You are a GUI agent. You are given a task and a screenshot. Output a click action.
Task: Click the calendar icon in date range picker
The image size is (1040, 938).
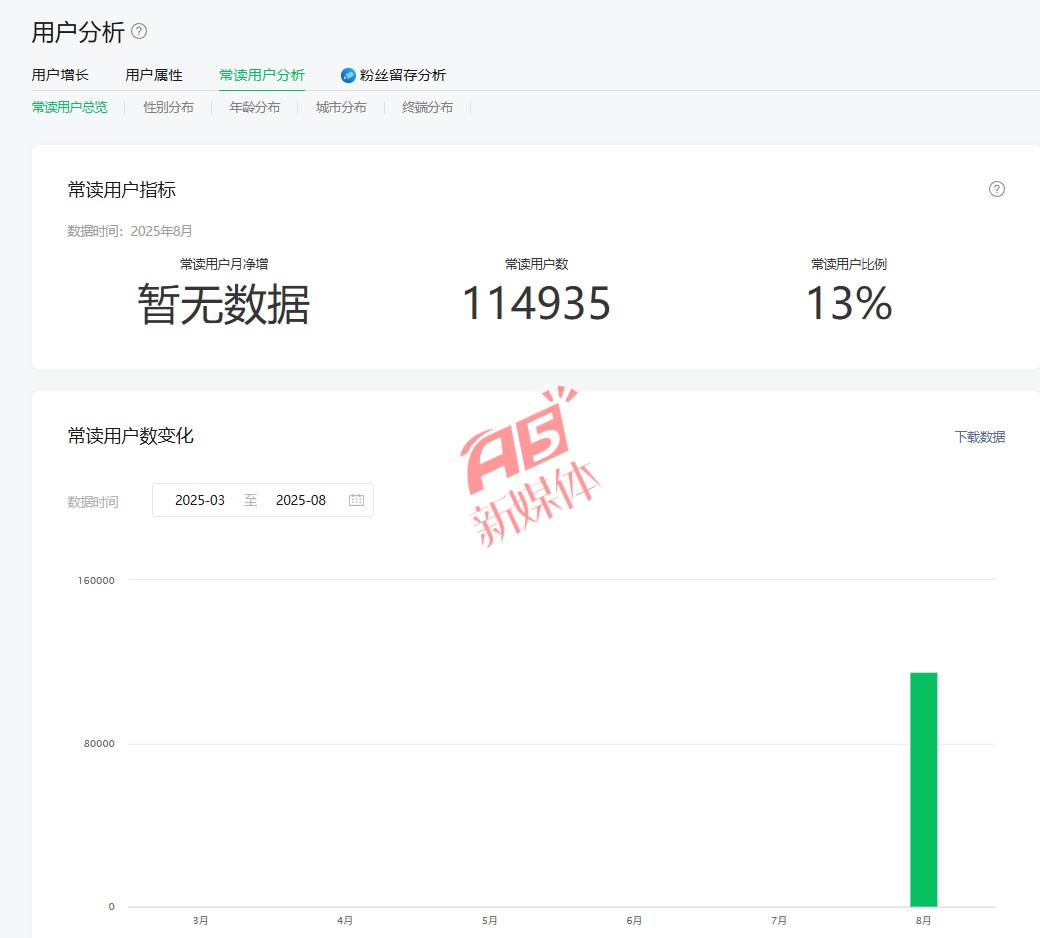coord(356,500)
